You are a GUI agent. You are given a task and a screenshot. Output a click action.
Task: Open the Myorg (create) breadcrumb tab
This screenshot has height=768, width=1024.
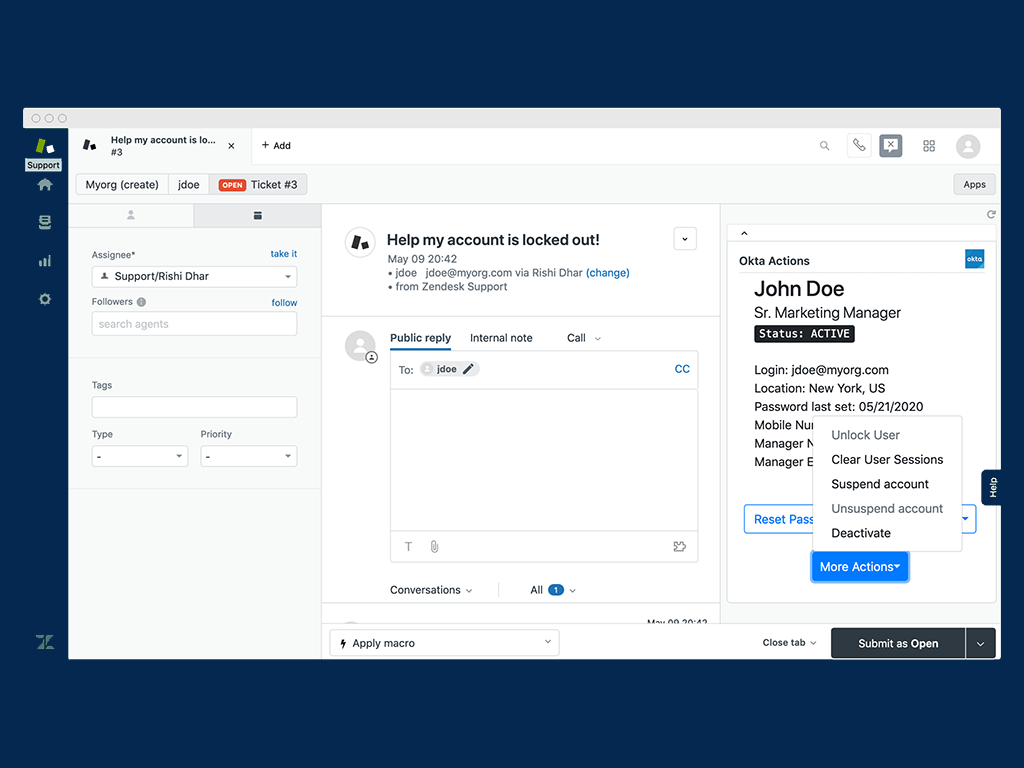(122, 185)
